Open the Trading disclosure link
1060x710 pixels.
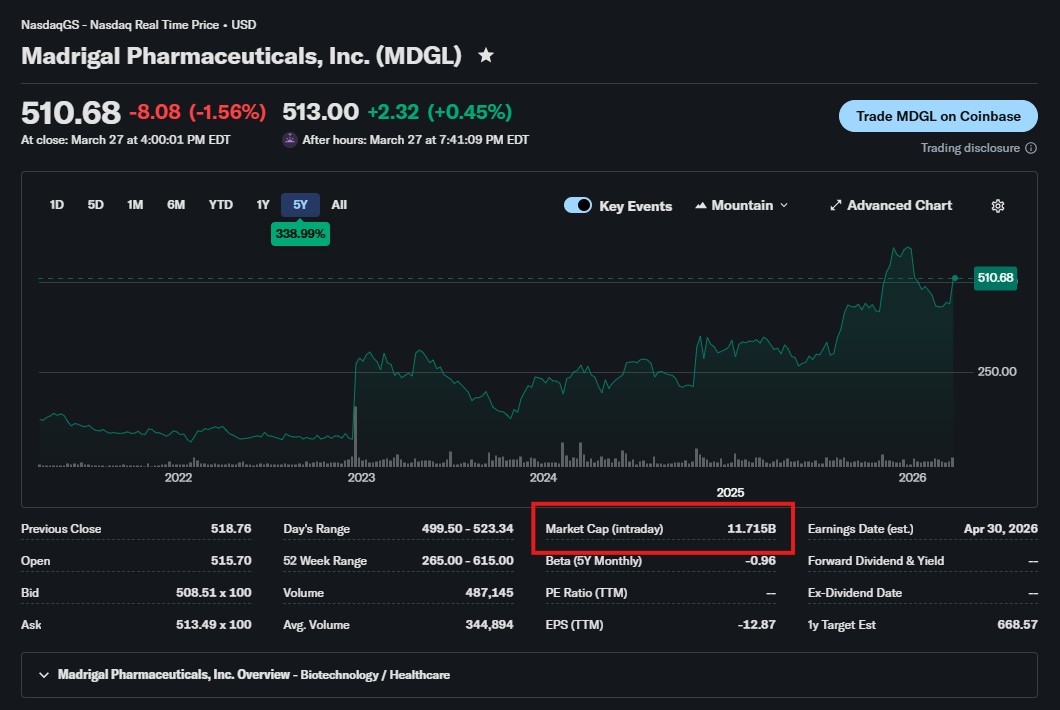pos(970,148)
